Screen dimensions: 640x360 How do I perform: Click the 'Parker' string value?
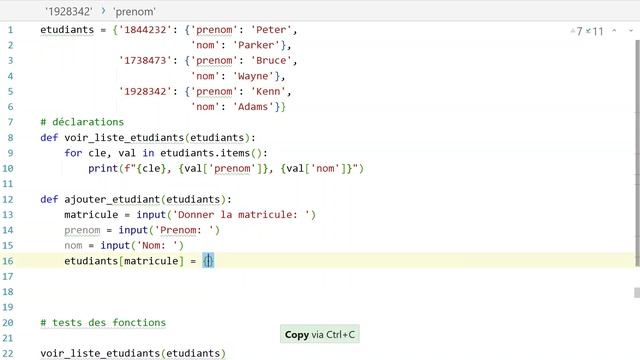click(x=256, y=45)
